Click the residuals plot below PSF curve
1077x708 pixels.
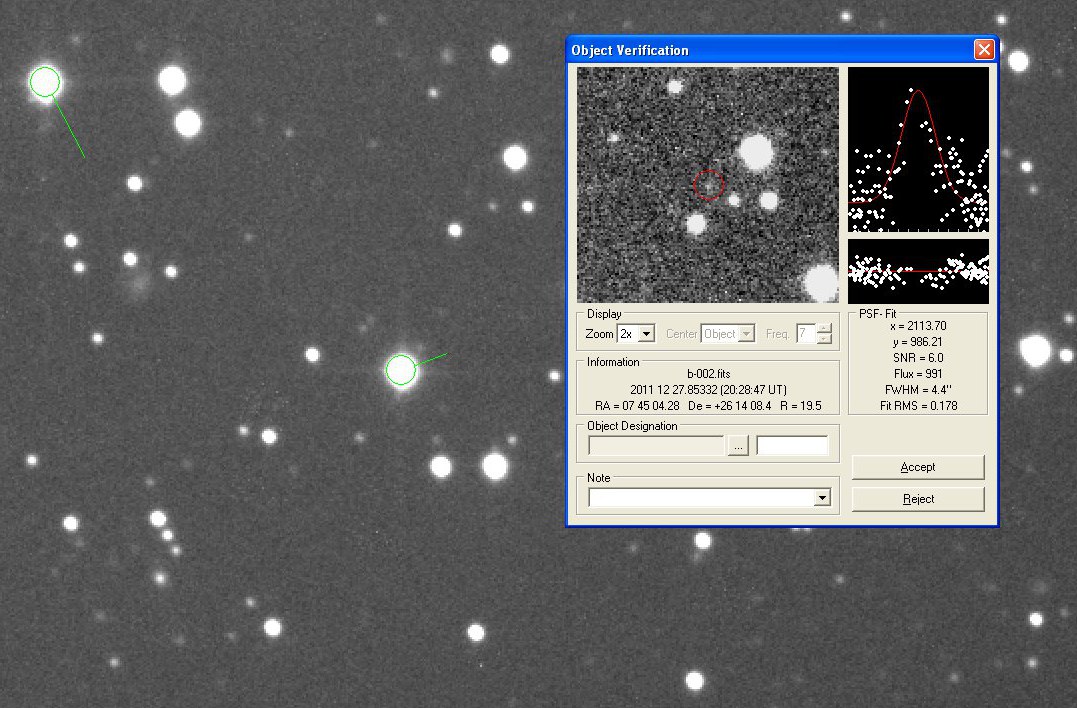[918, 270]
